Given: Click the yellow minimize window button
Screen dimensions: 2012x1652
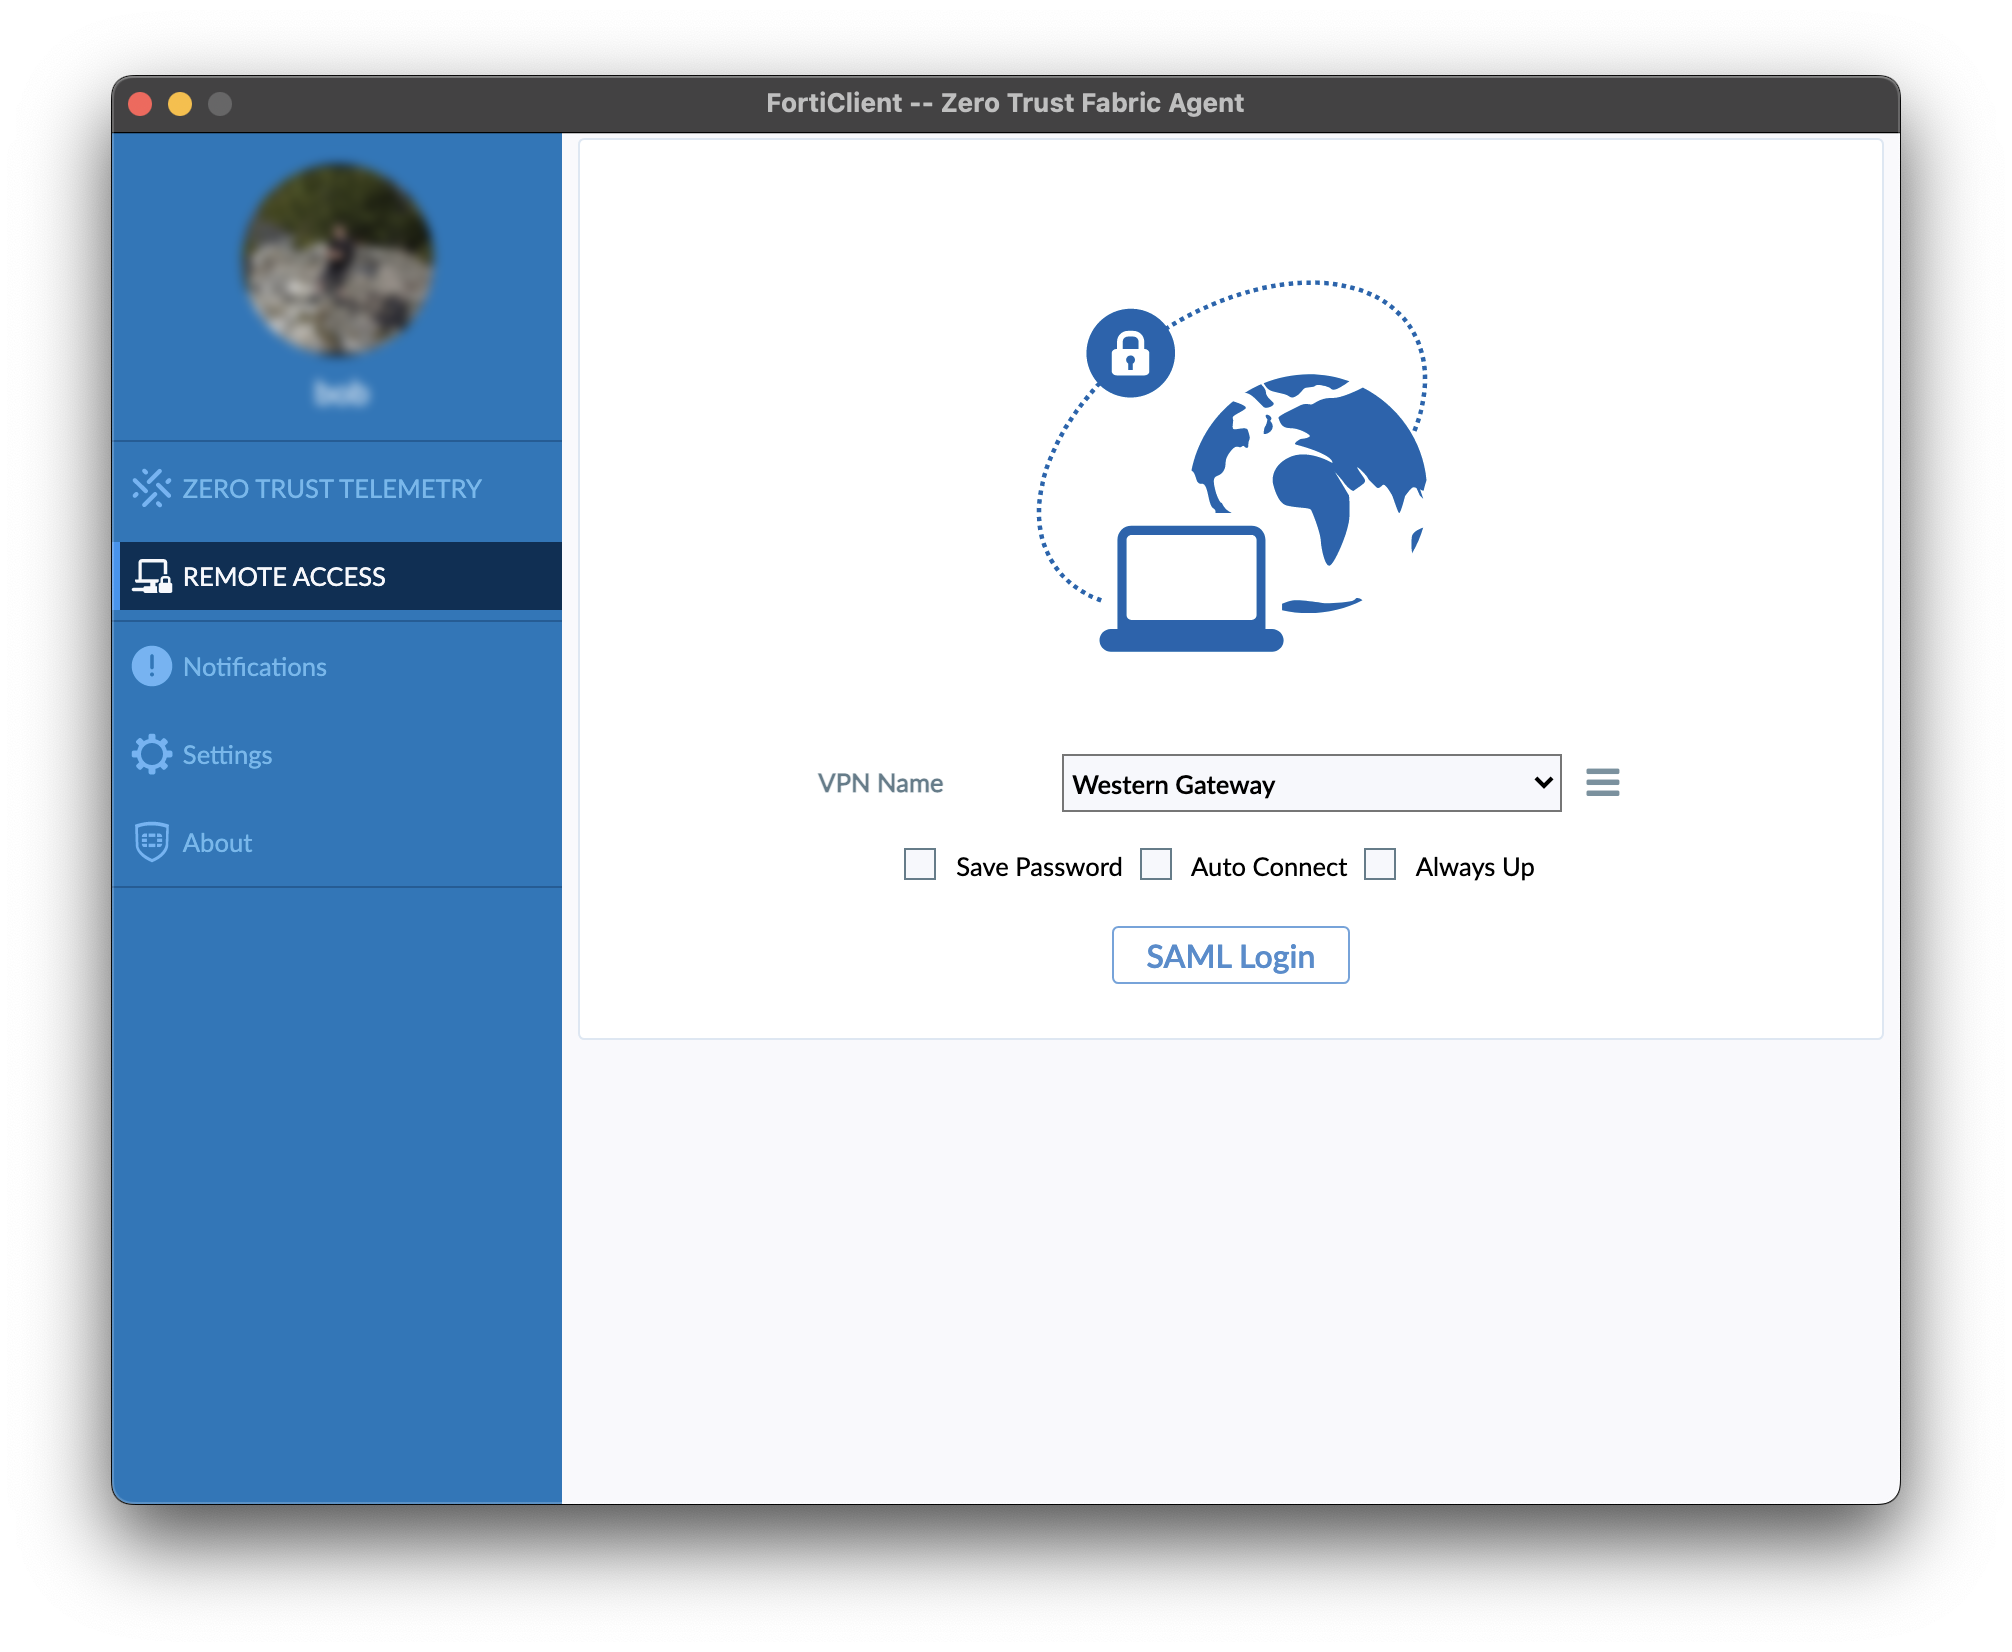Looking at the screenshot, I should [180, 104].
